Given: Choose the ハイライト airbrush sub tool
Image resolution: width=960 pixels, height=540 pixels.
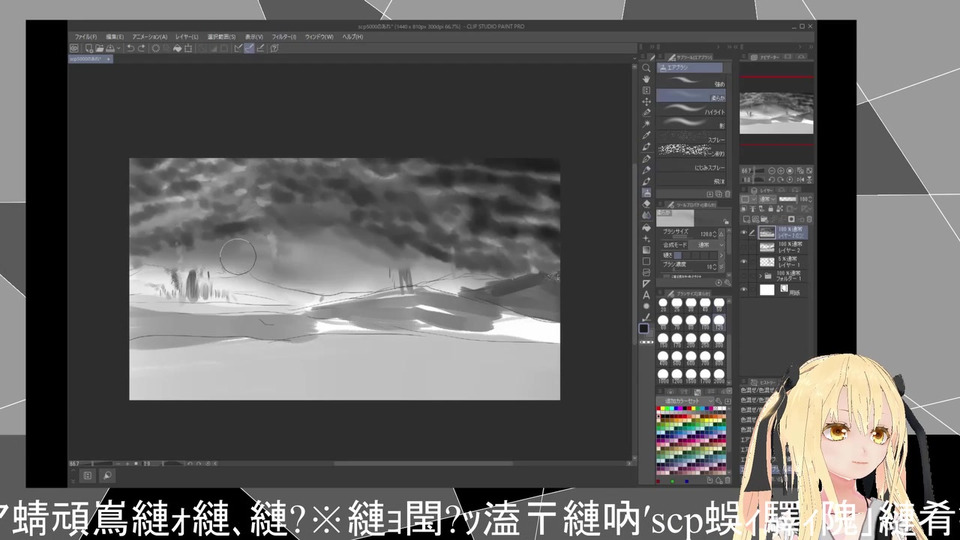Looking at the screenshot, I should click(x=691, y=108).
